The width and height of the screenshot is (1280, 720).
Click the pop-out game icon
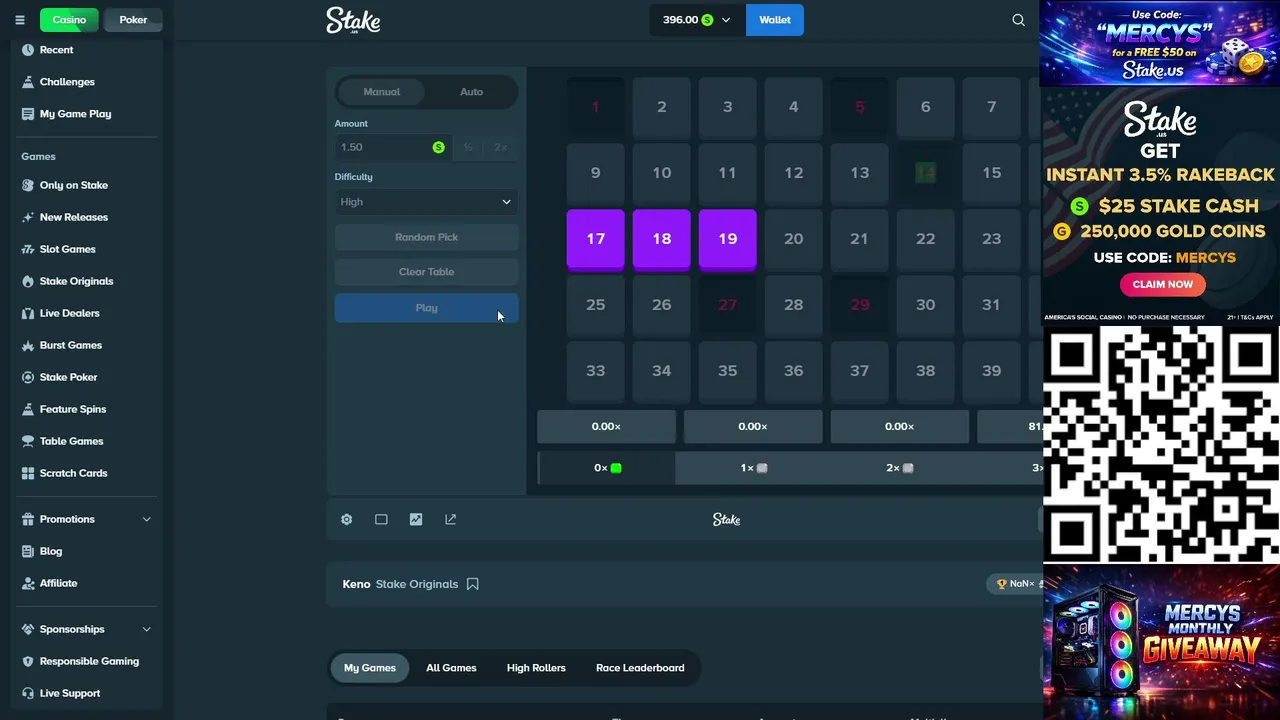click(x=450, y=520)
